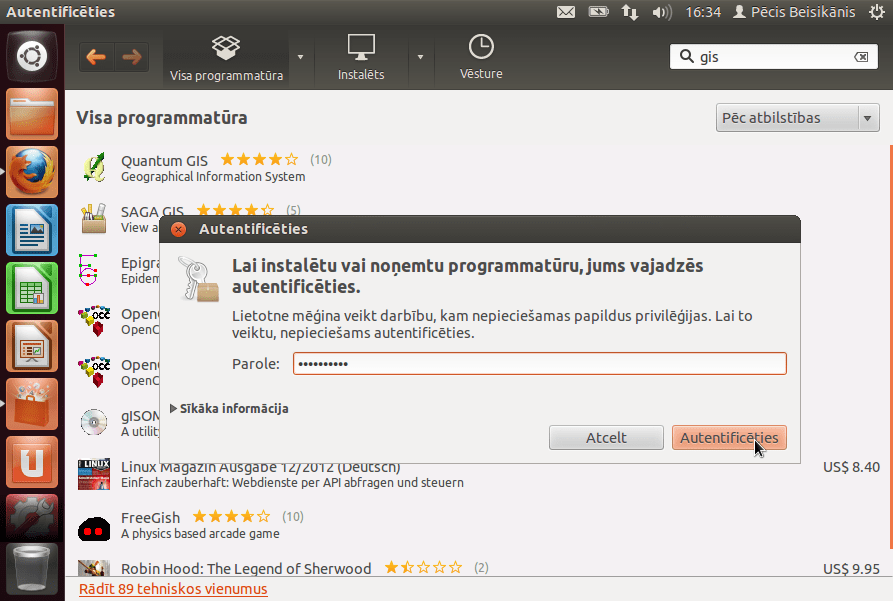Click Rādīt 89 tehniskos vienumus link
The width and height of the screenshot is (893, 601).
point(173,589)
